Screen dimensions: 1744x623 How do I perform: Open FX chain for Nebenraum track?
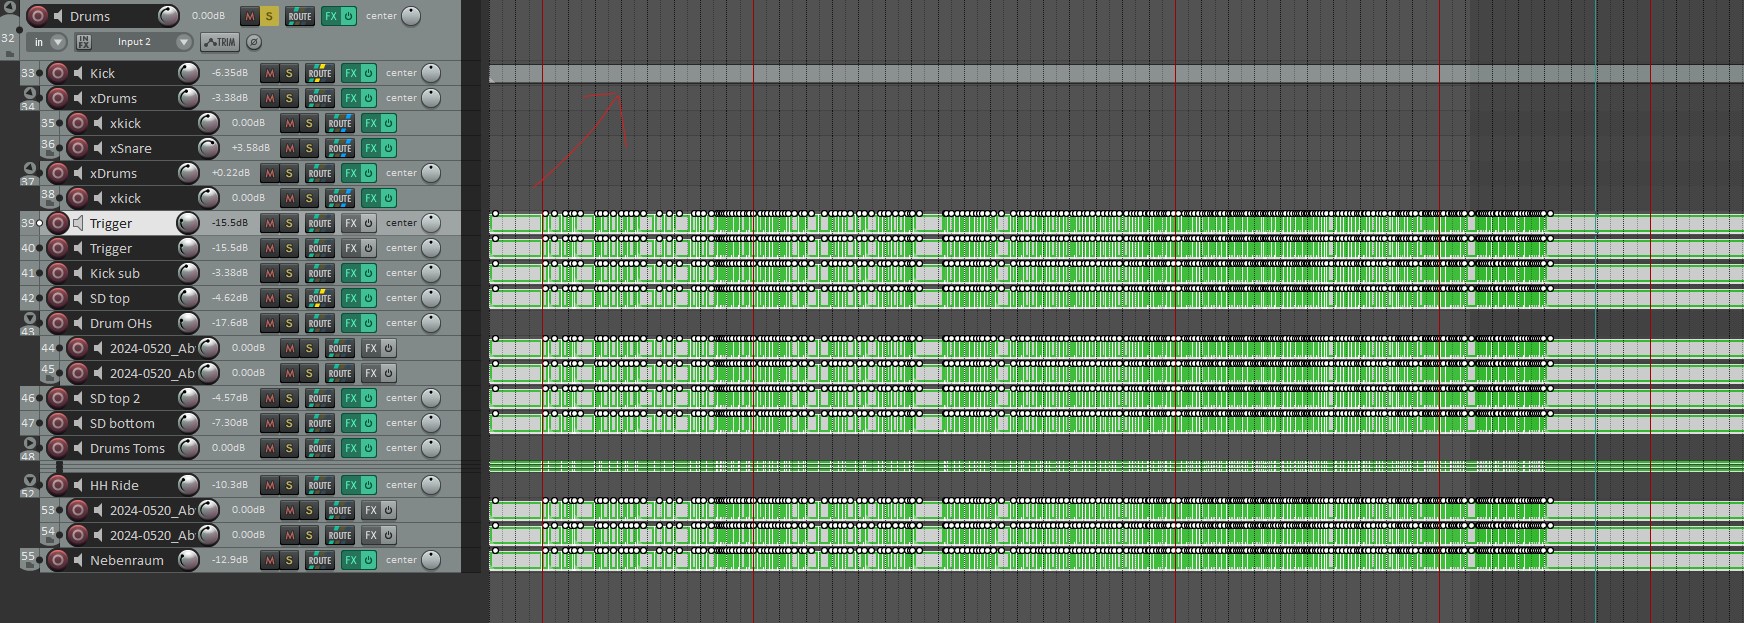coord(350,560)
